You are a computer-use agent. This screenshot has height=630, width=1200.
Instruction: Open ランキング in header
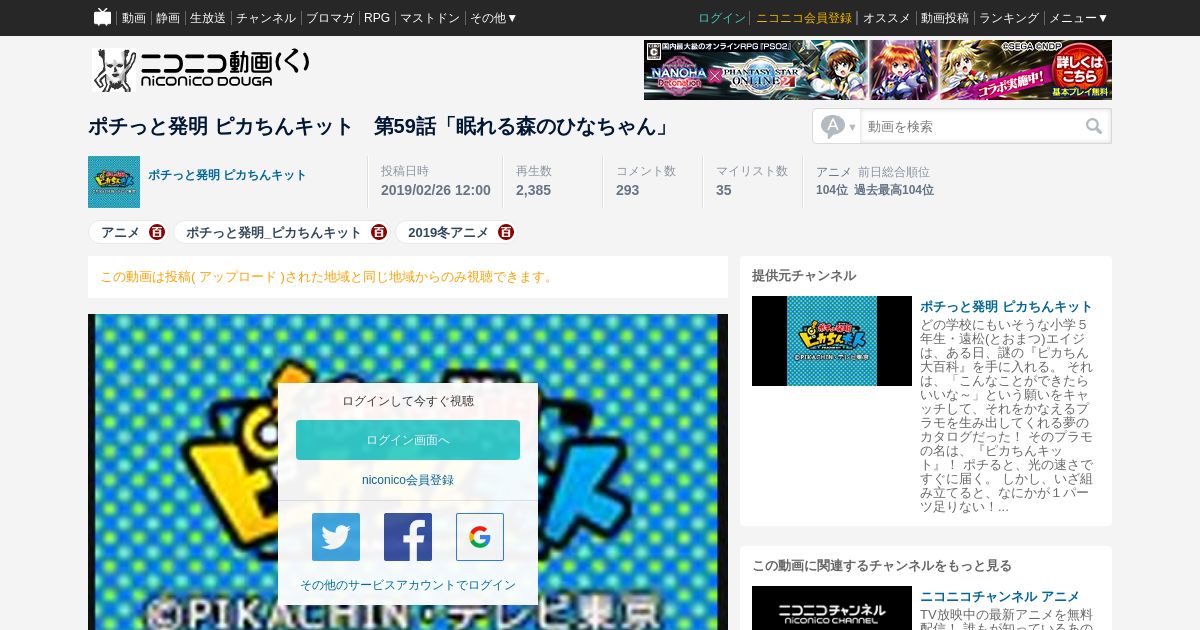point(1009,18)
